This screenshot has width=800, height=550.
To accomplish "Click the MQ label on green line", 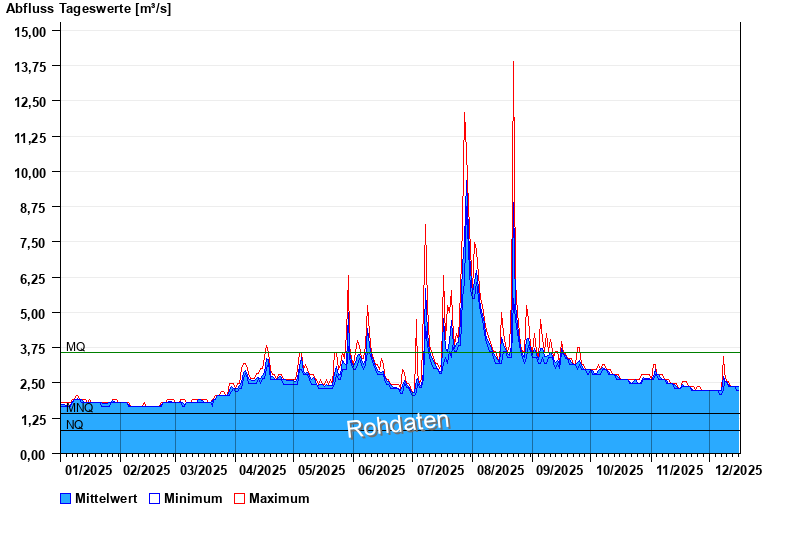I will tap(76, 347).
